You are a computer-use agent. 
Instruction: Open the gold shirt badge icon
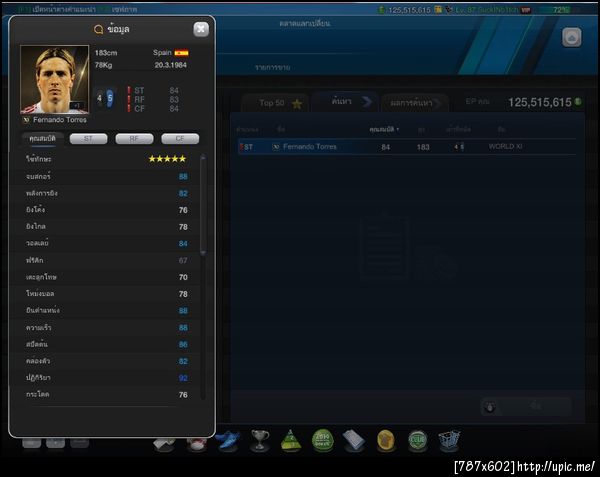point(385,441)
